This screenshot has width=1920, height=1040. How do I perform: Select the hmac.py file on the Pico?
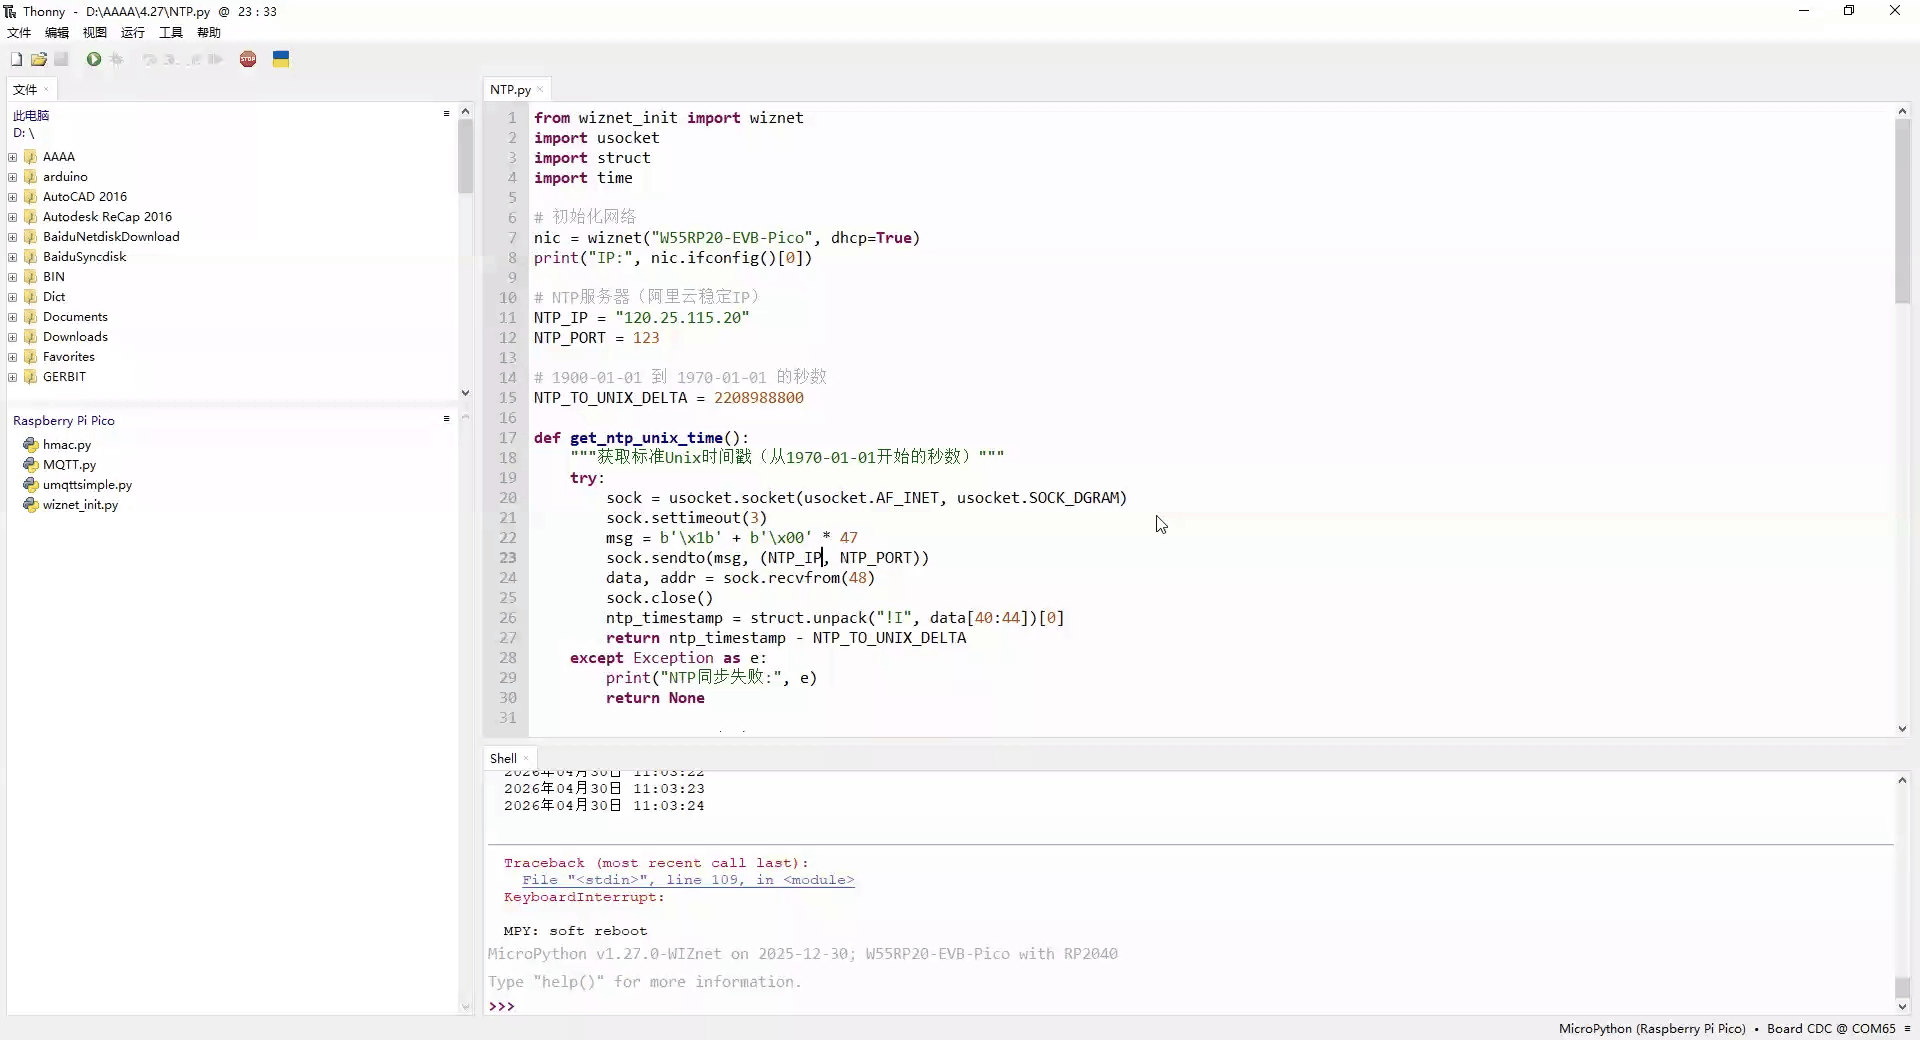67,445
